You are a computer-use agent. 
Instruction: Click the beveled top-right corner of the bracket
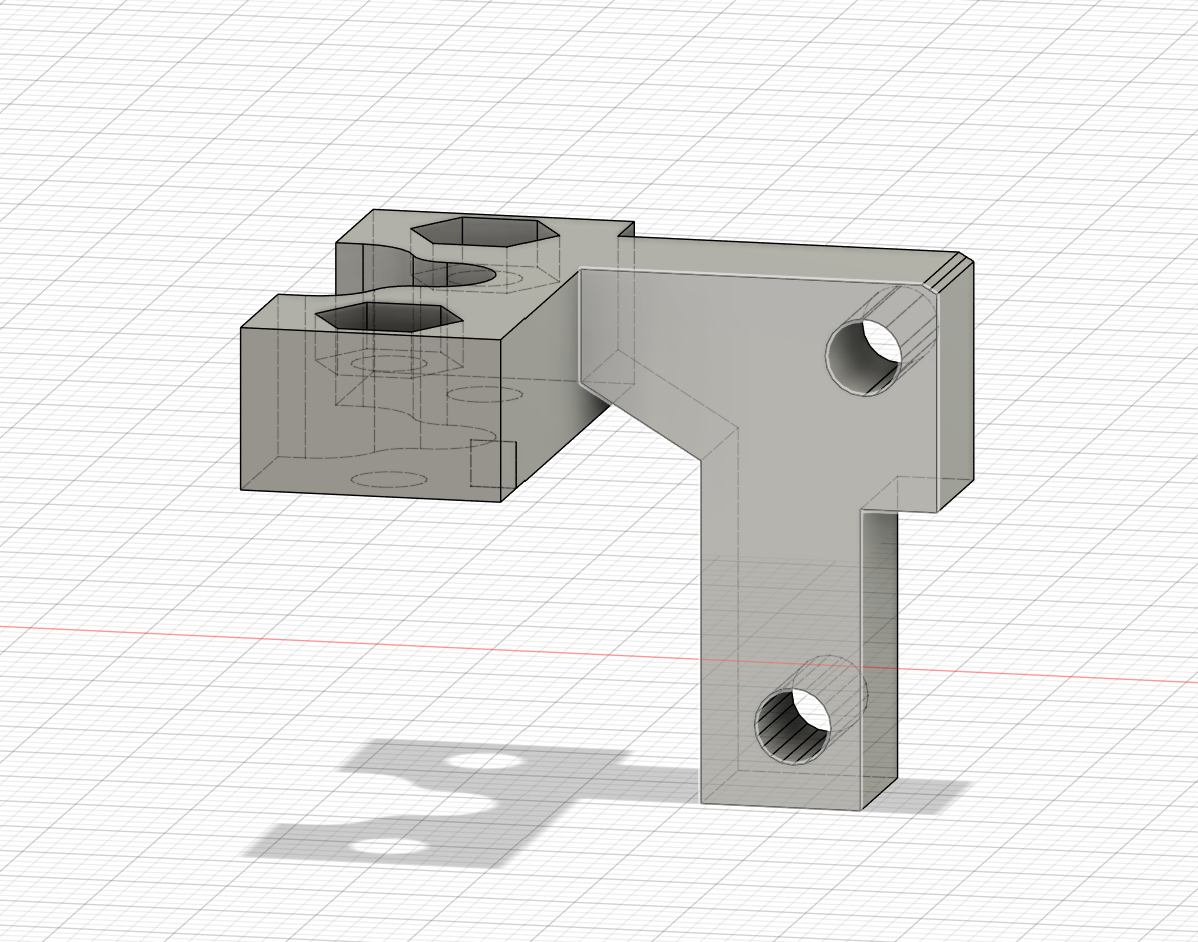(x=950, y=273)
